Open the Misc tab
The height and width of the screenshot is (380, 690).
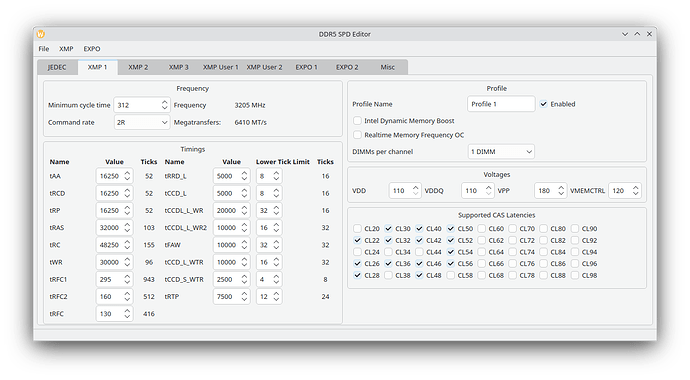tap(388, 67)
